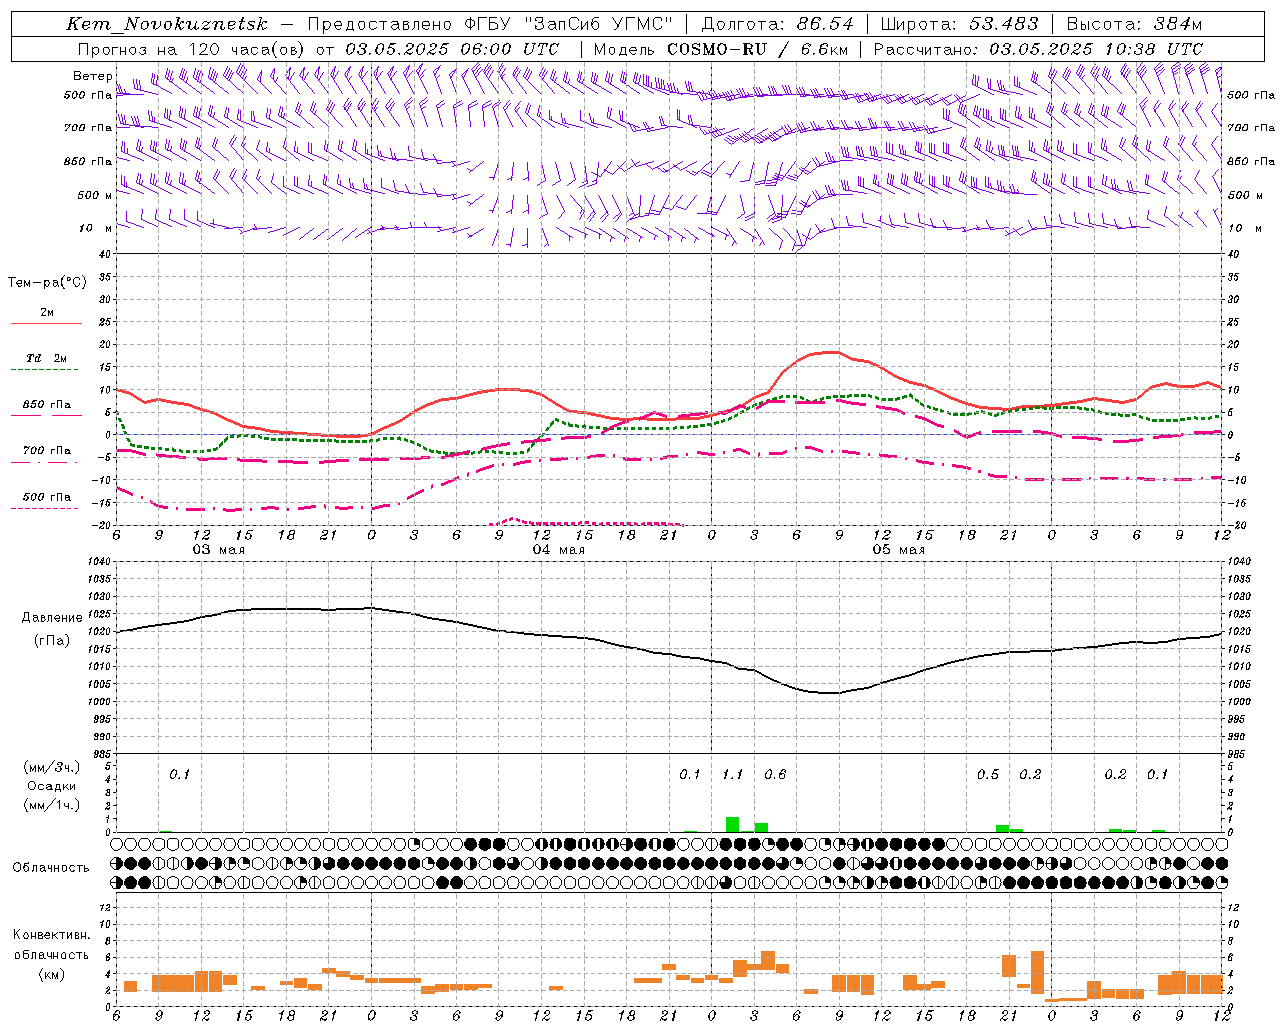Screen dimensions: 1280x1024
Task: Click the "Долгота: 86.54" value
Action: click(x=778, y=24)
